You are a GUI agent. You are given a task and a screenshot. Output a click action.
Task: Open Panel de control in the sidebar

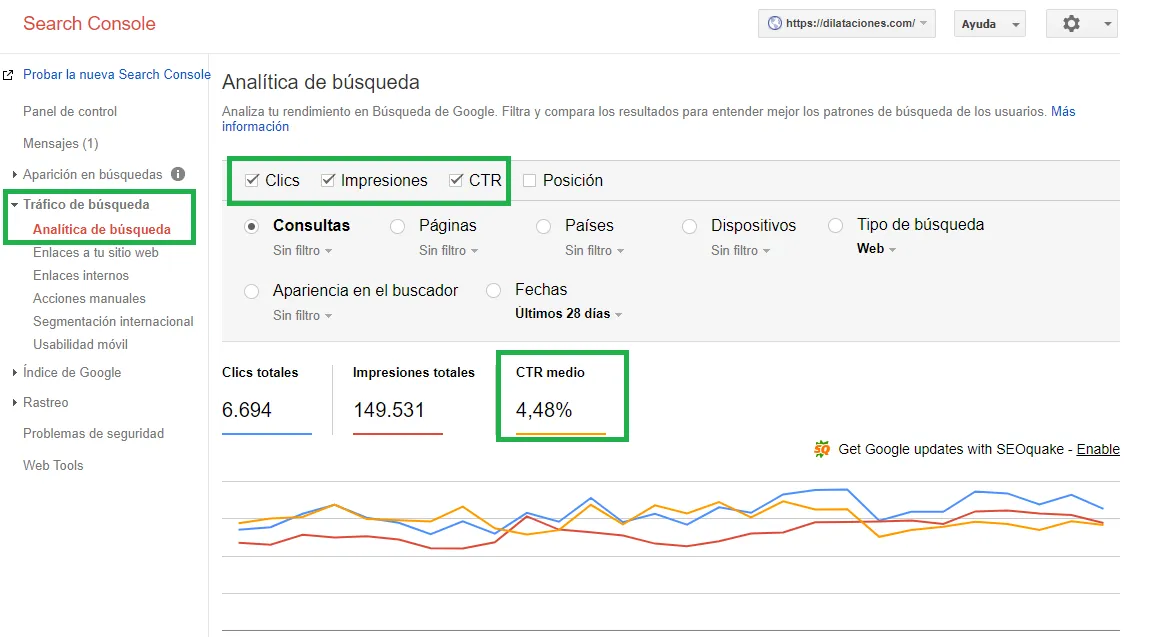[70, 111]
